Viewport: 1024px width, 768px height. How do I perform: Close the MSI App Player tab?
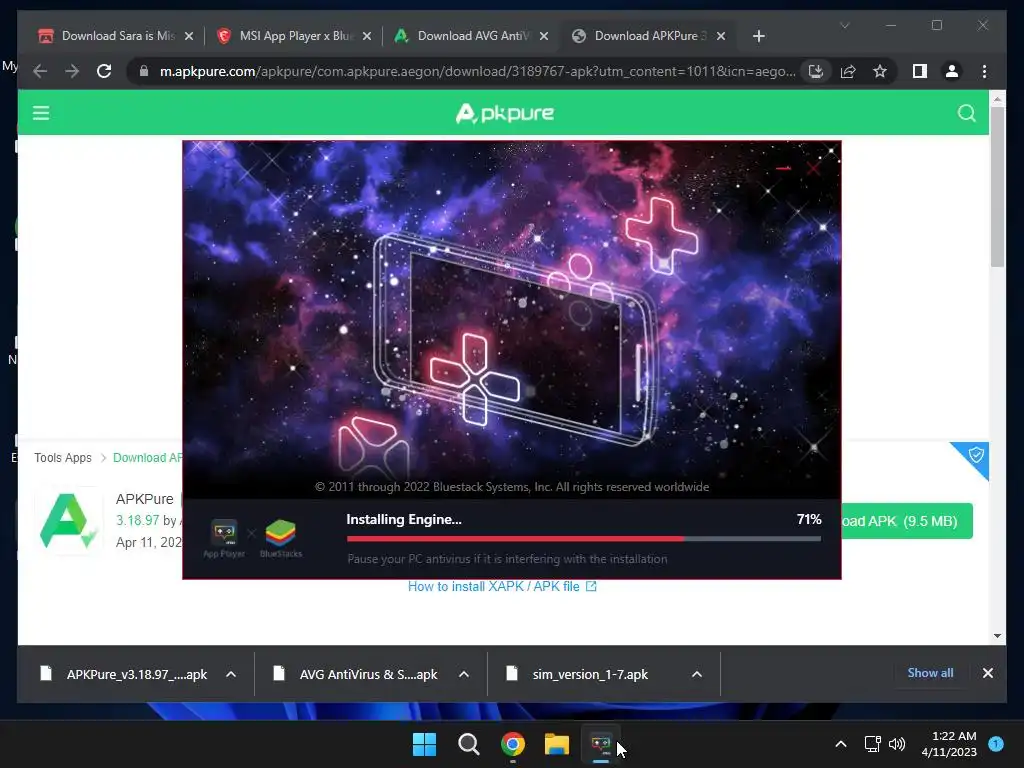click(x=367, y=36)
